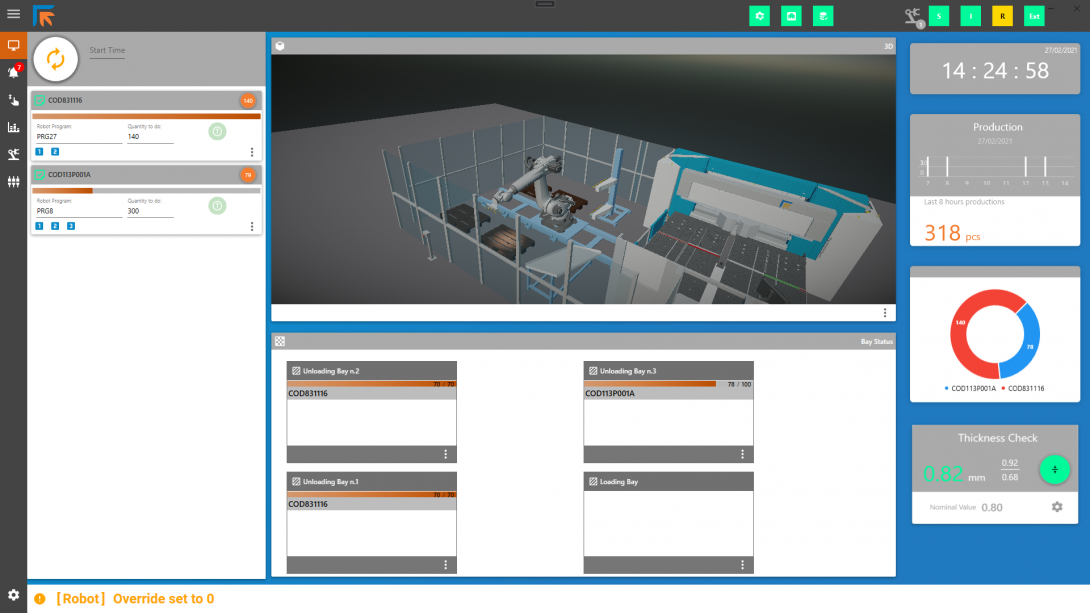Viewport: 1090px width, 613px height.
Task: Expand the 3D view options menu
Action: (884, 313)
